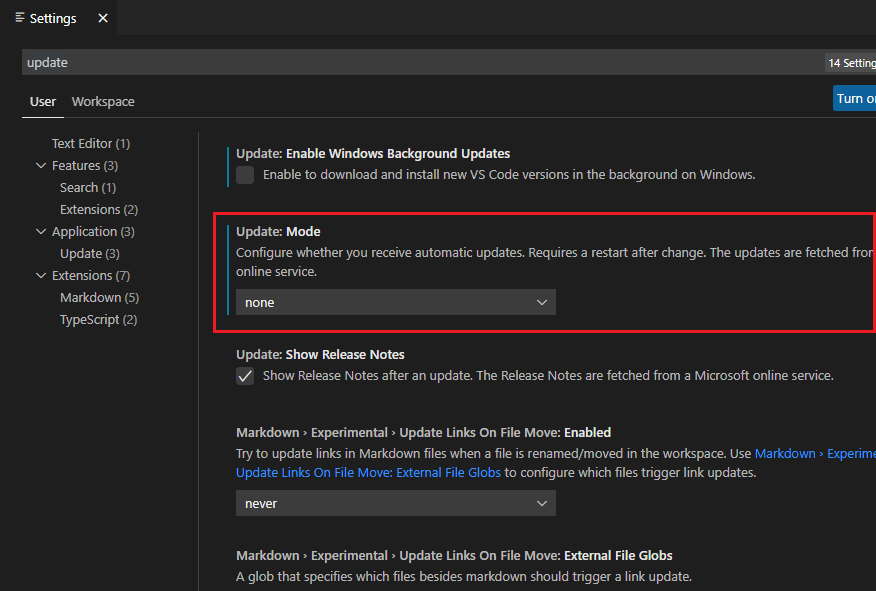This screenshot has height=591, width=876.
Task: Click Enable Windows Background Updates title
Action: (373, 154)
